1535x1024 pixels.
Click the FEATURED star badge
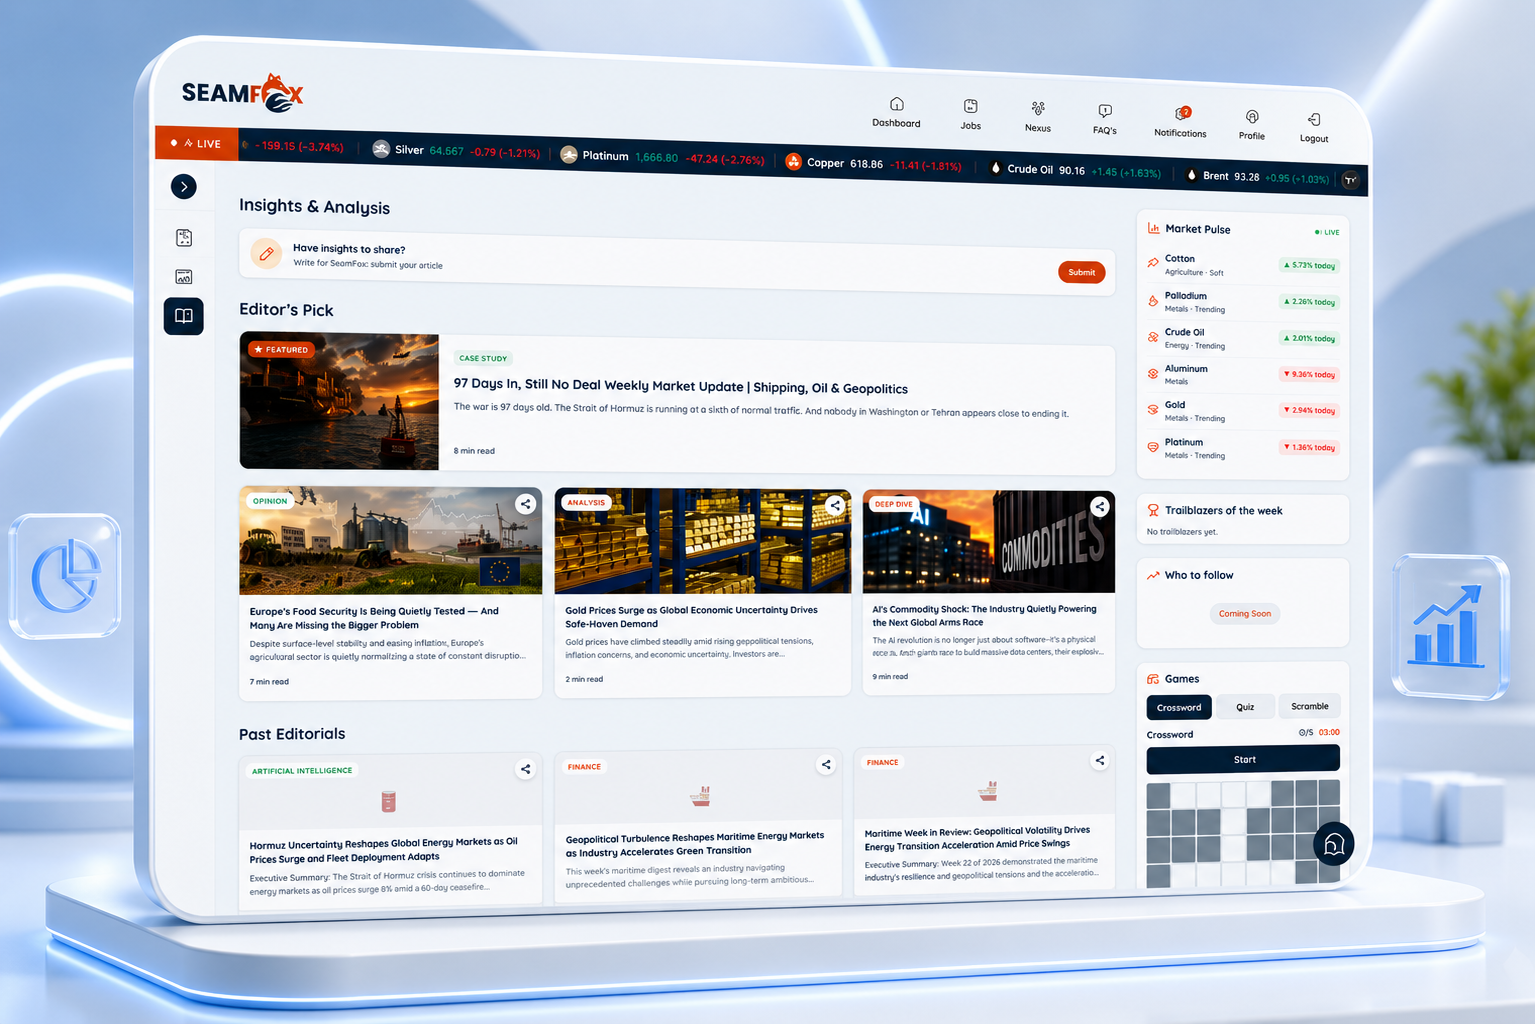coord(281,350)
